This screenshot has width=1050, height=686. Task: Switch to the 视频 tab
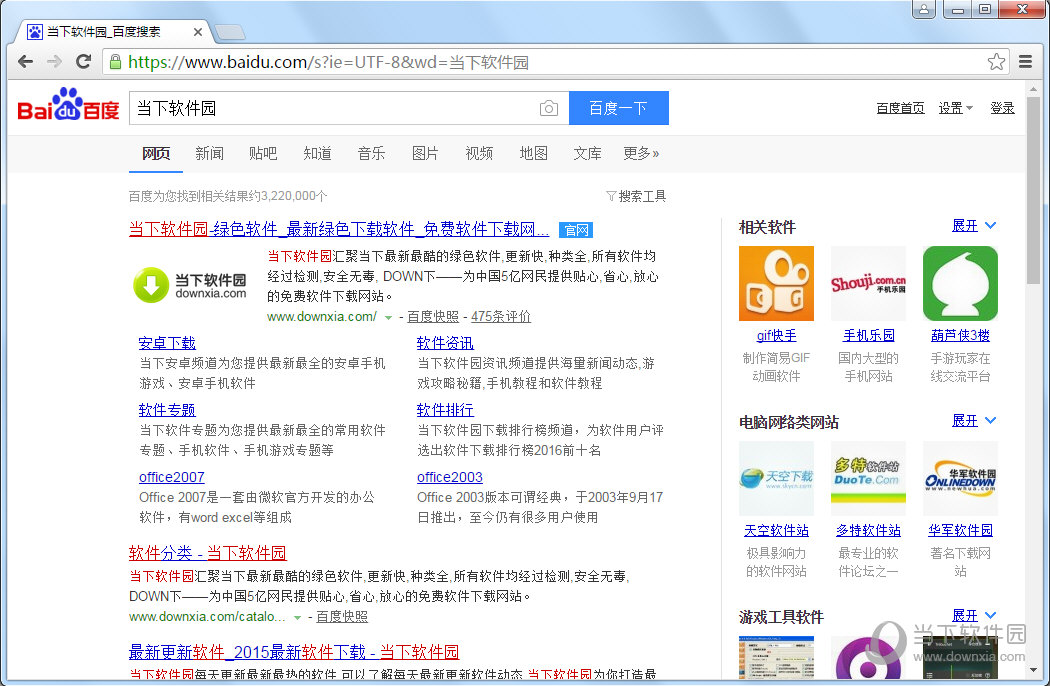[x=479, y=153]
